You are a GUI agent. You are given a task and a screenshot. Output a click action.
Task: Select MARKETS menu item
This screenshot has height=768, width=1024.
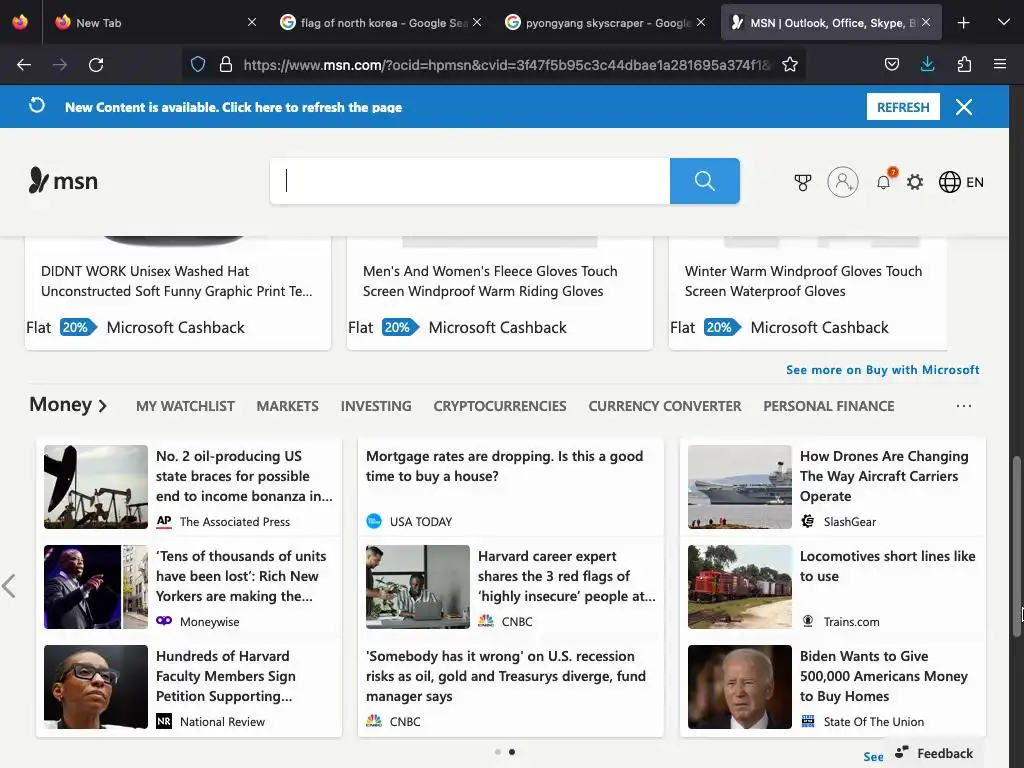[x=287, y=406]
